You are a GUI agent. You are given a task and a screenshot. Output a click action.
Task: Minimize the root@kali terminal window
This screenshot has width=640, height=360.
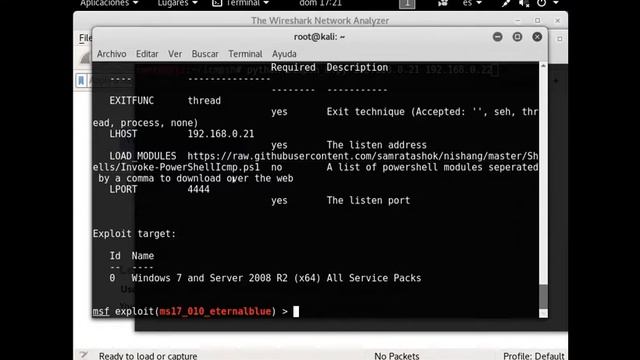[498, 37]
